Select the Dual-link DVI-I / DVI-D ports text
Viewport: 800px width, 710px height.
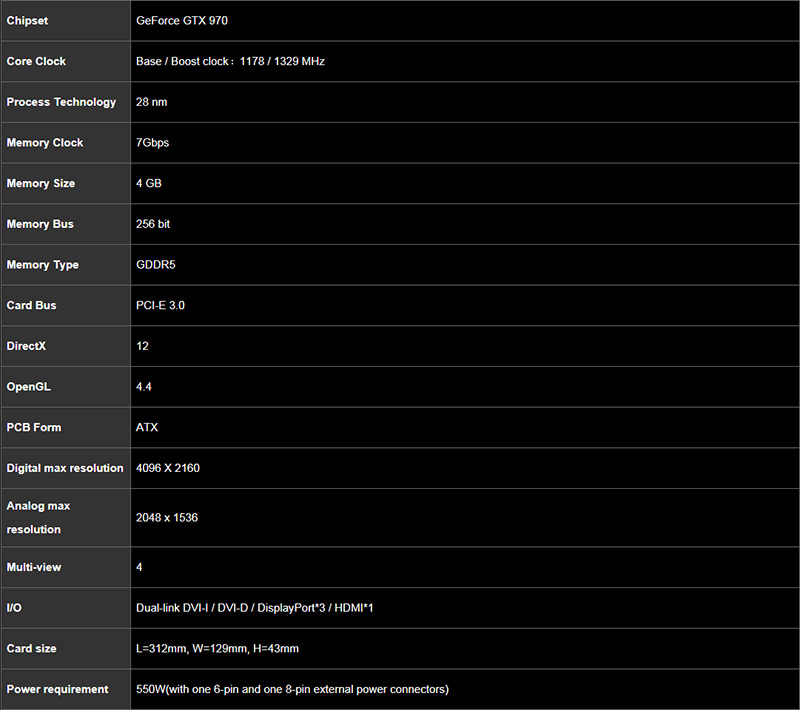[x=255, y=607]
